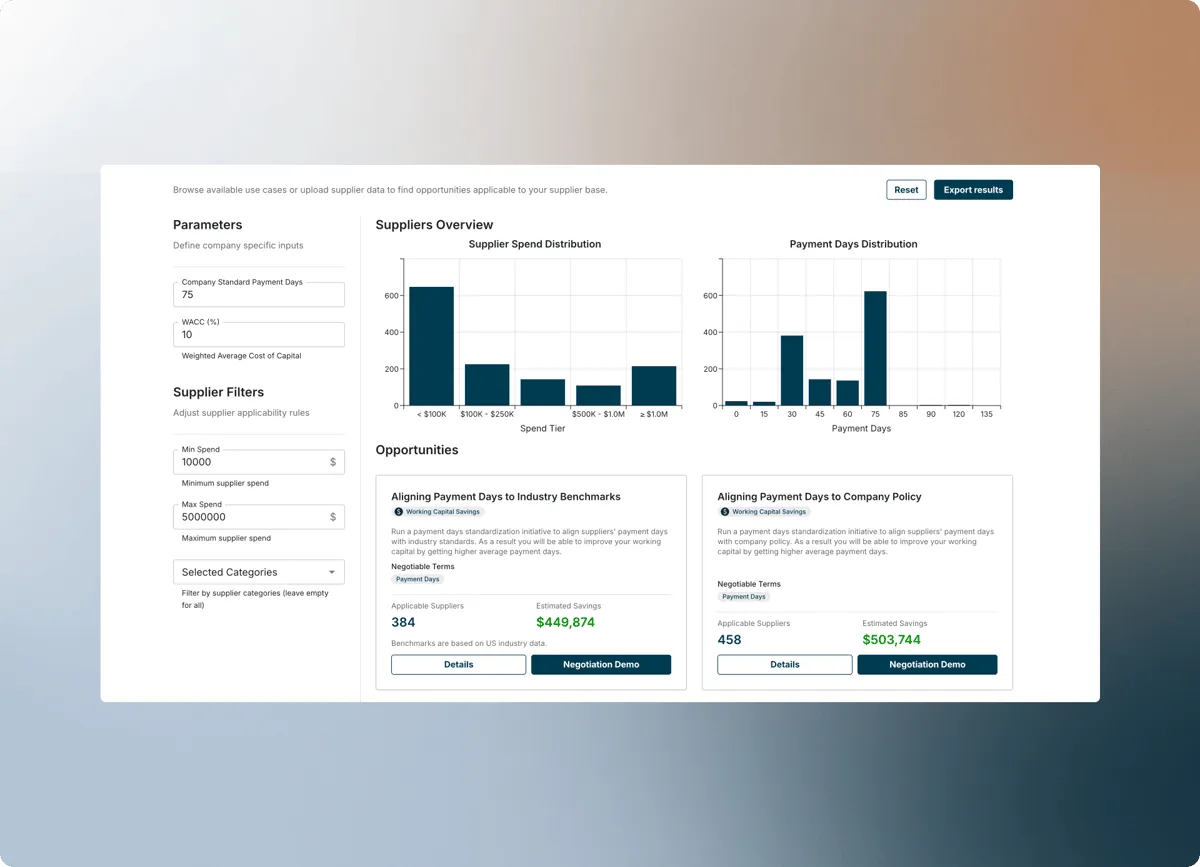Click the 'Parameters' heading
This screenshot has width=1200, height=867.
click(x=207, y=225)
